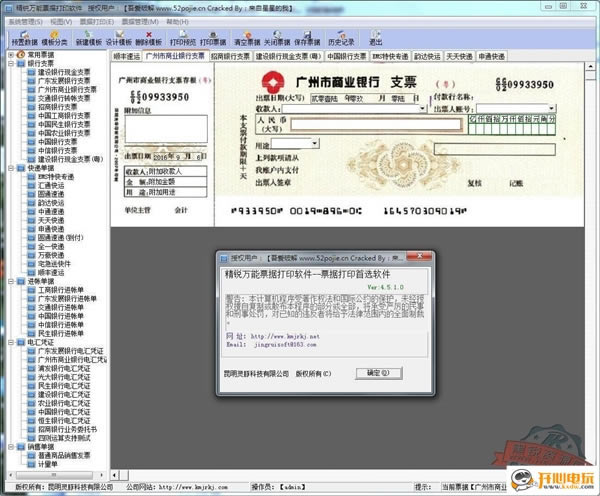
Task: Click 清空票据 toolbar icon
Action: (x=247, y=38)
